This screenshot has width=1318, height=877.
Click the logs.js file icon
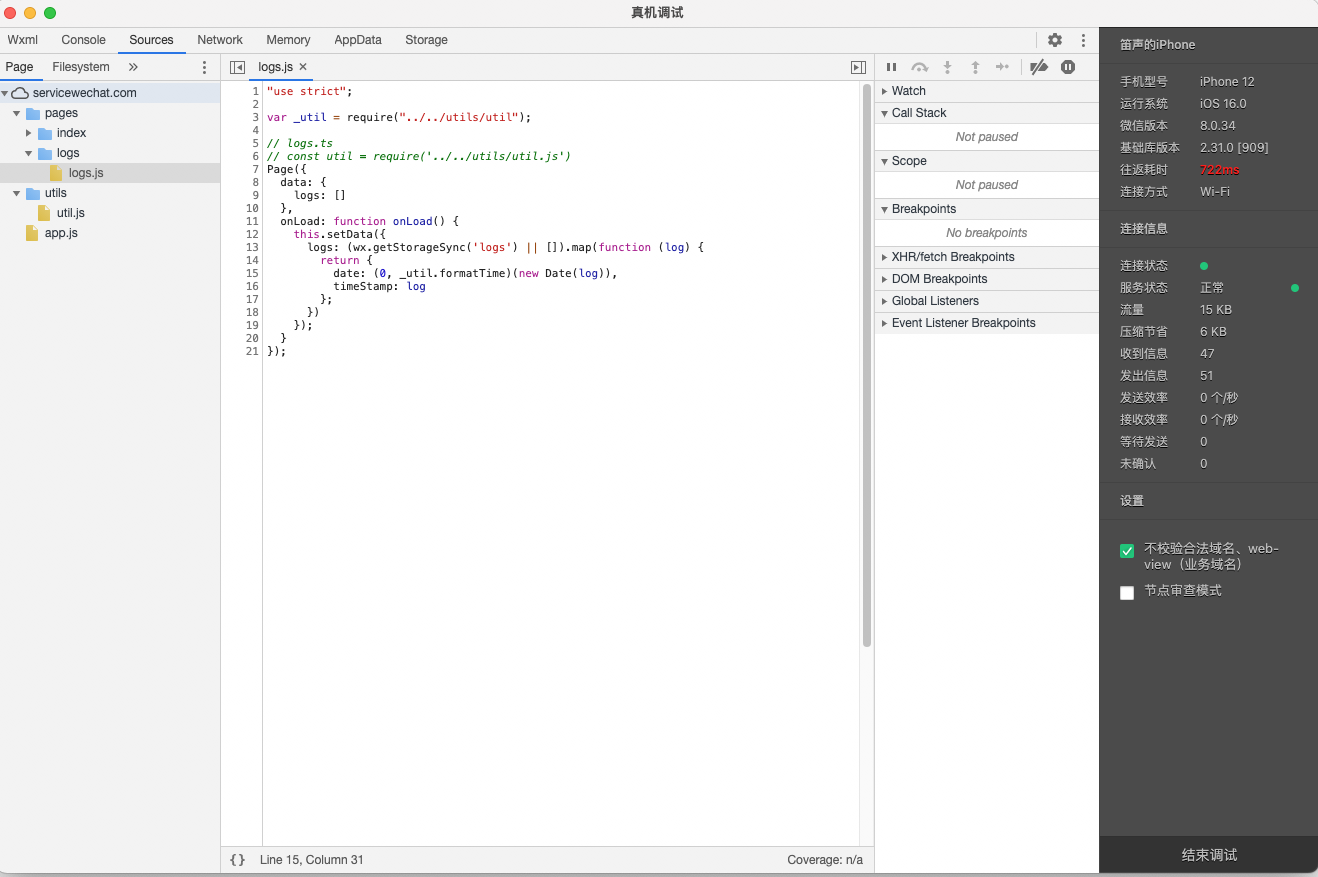pos(56,173)
